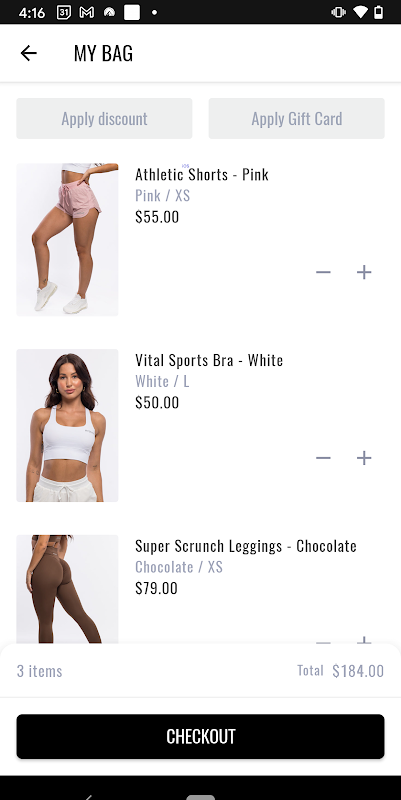Open Super Scrunch Leggings product image
Viewport: 401px width, 800px height.
67,589
